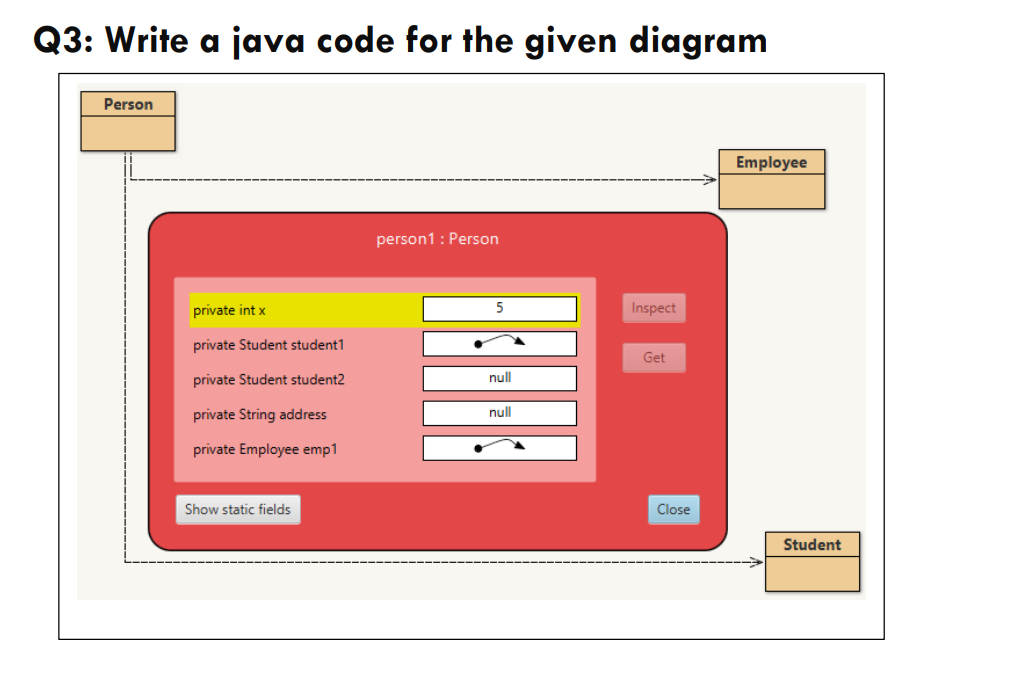Click the Person class box
Viewport: 1022px width, 685px height.
click(127, 120)
